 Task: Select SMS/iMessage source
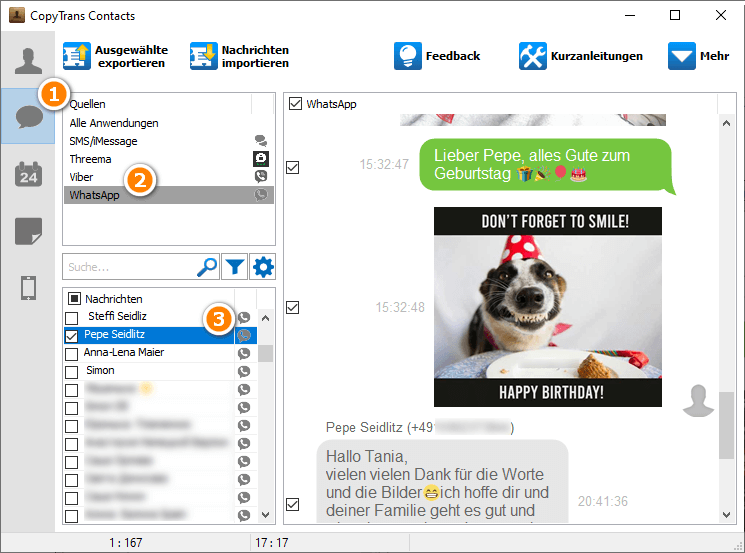tap(169, 141)
